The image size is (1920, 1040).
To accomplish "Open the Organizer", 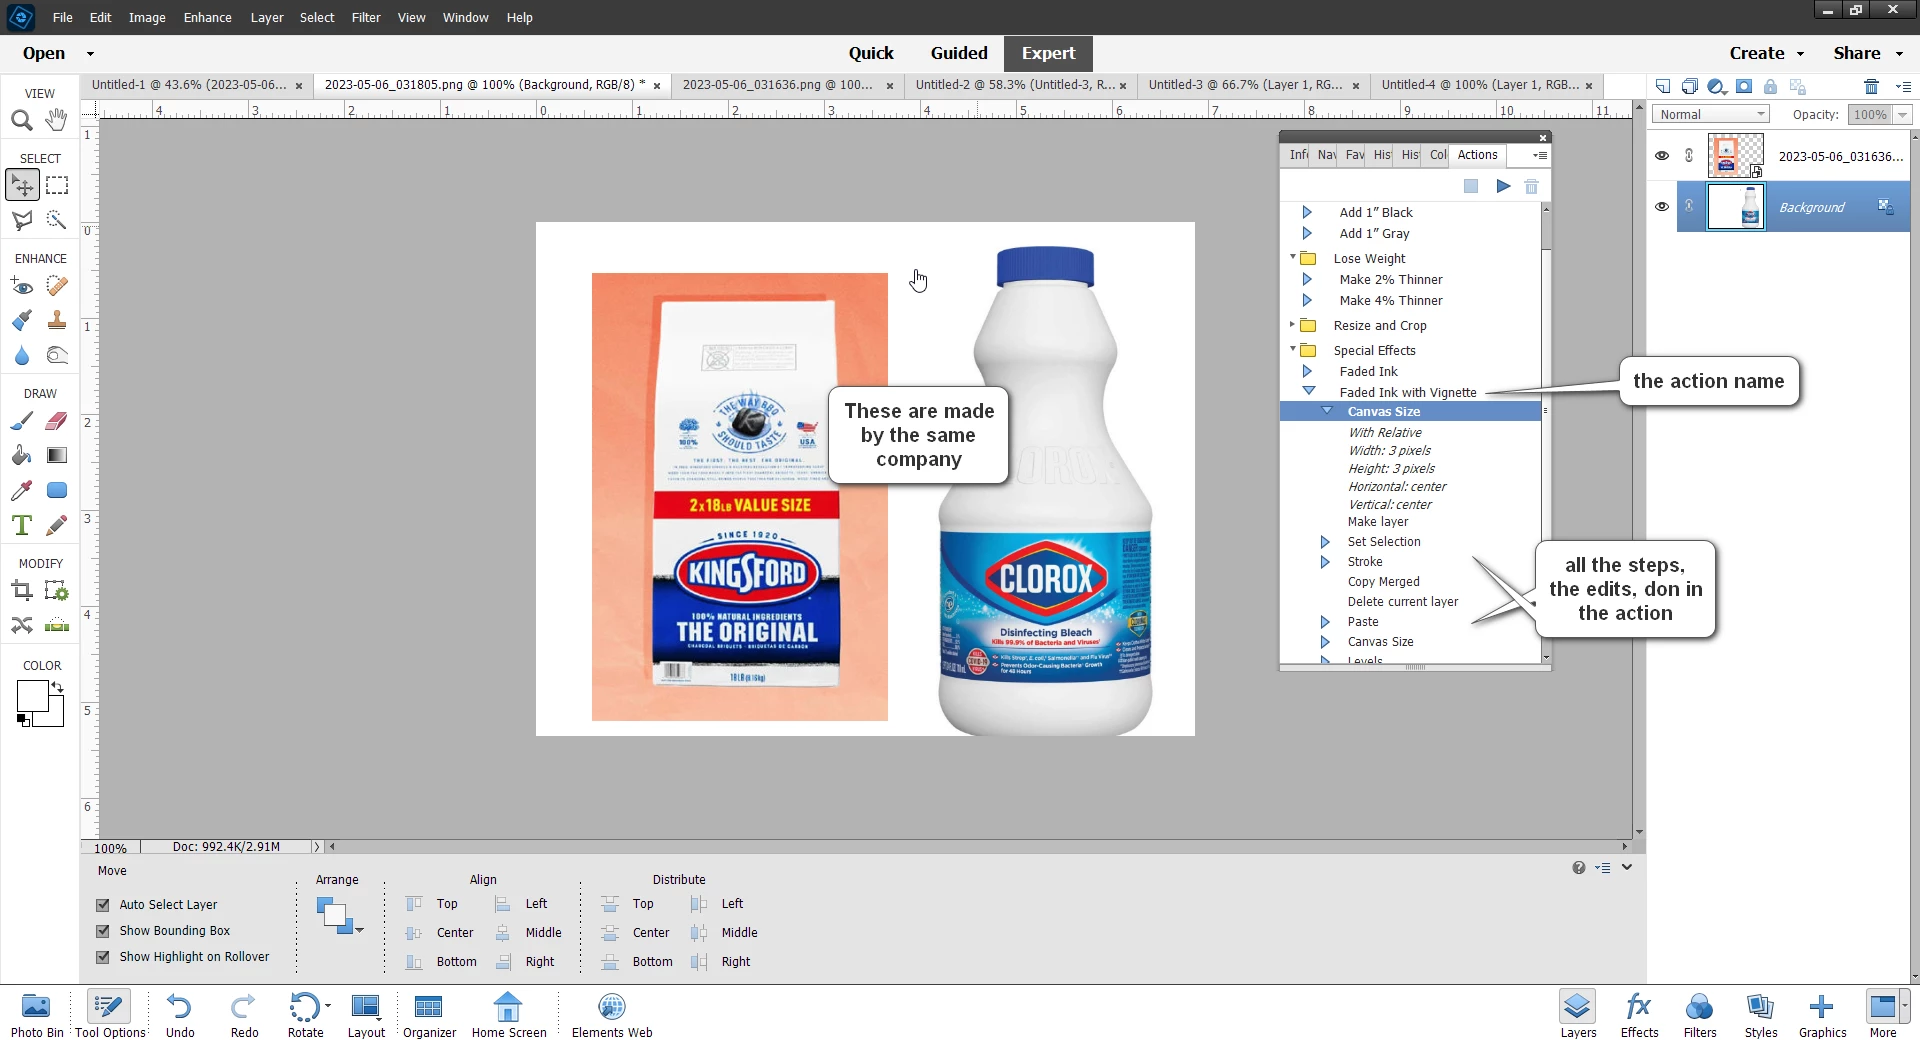I will tap(429, 1015).
